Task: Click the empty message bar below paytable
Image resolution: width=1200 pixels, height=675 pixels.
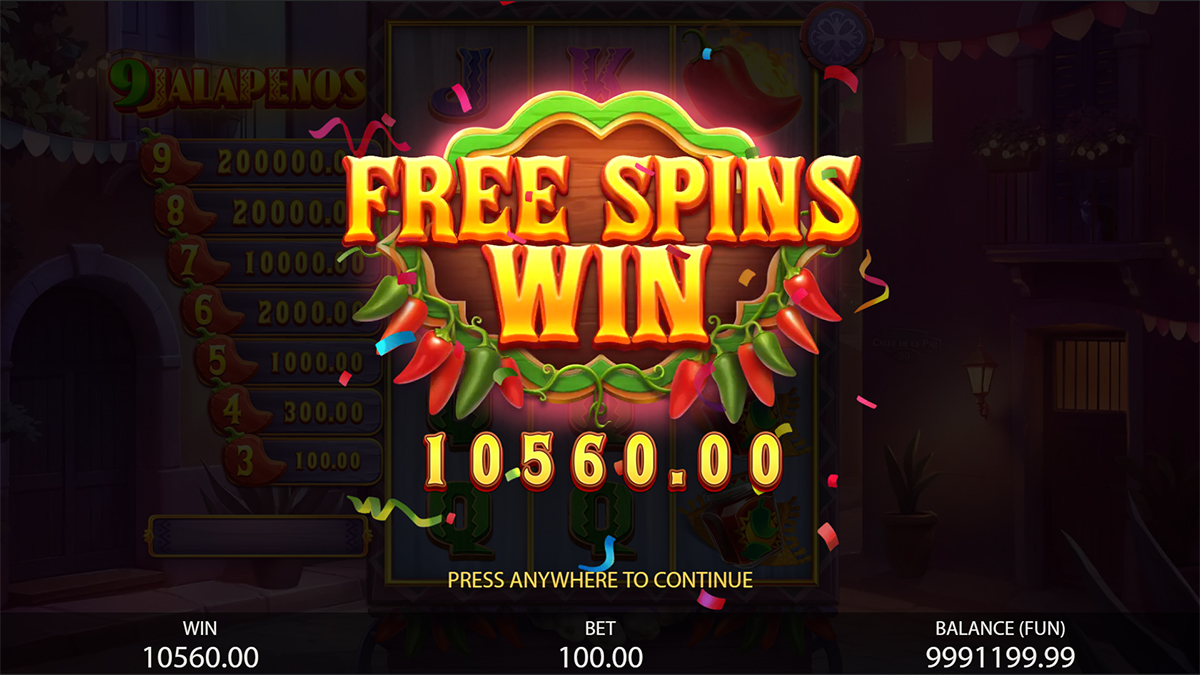Action: (x=258, y=535)
